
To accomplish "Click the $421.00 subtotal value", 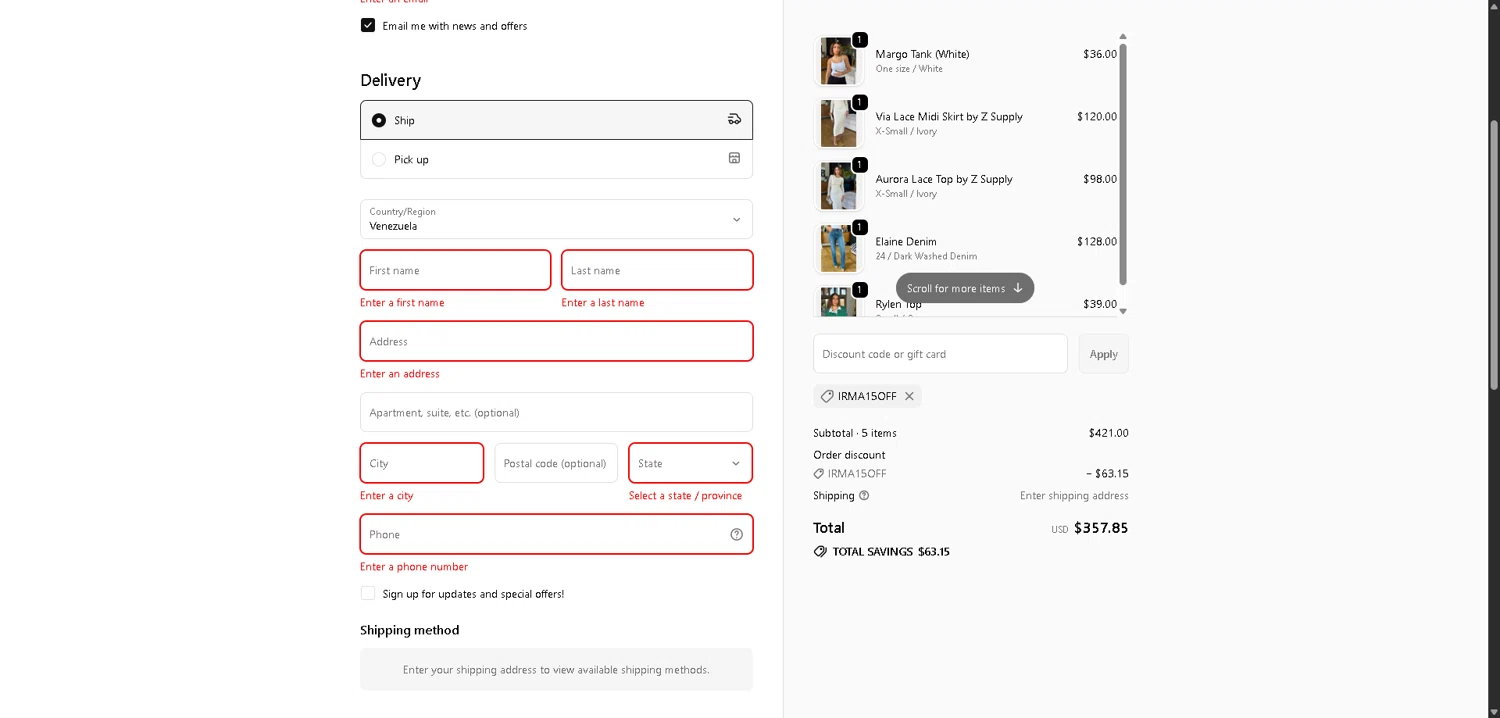I will 1108,433.
